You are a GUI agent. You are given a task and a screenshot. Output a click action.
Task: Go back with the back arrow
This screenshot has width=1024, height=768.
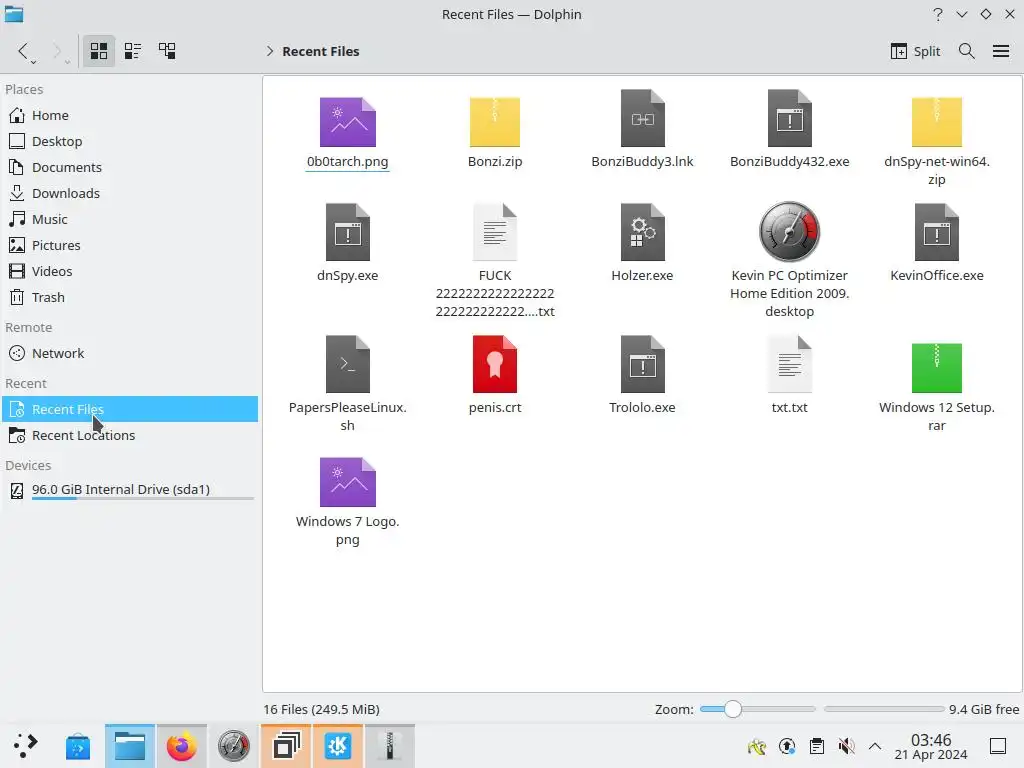tap(23, 51)
